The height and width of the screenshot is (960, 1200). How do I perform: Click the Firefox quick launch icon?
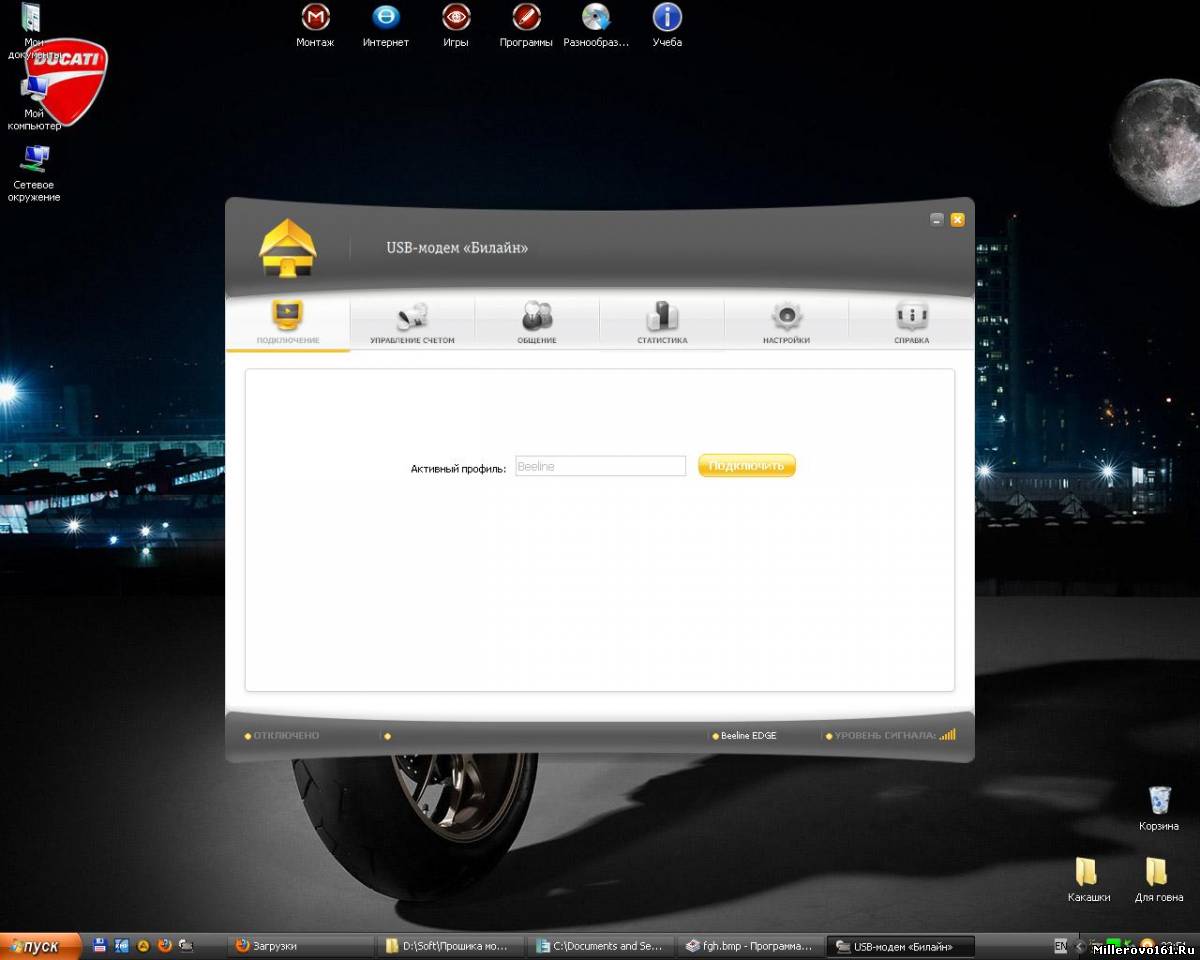click(x=165, y=945)
